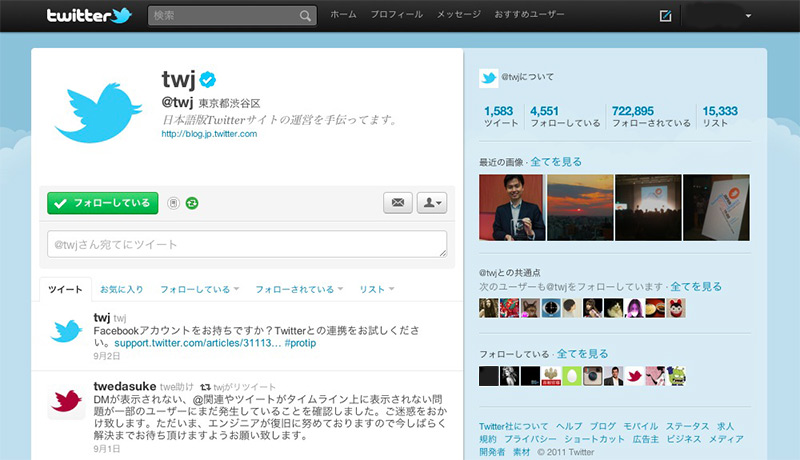Click the black-and-white woman avatar in following
The height and width of the screenshot is (460, 800).
click(x=509, y=376)
